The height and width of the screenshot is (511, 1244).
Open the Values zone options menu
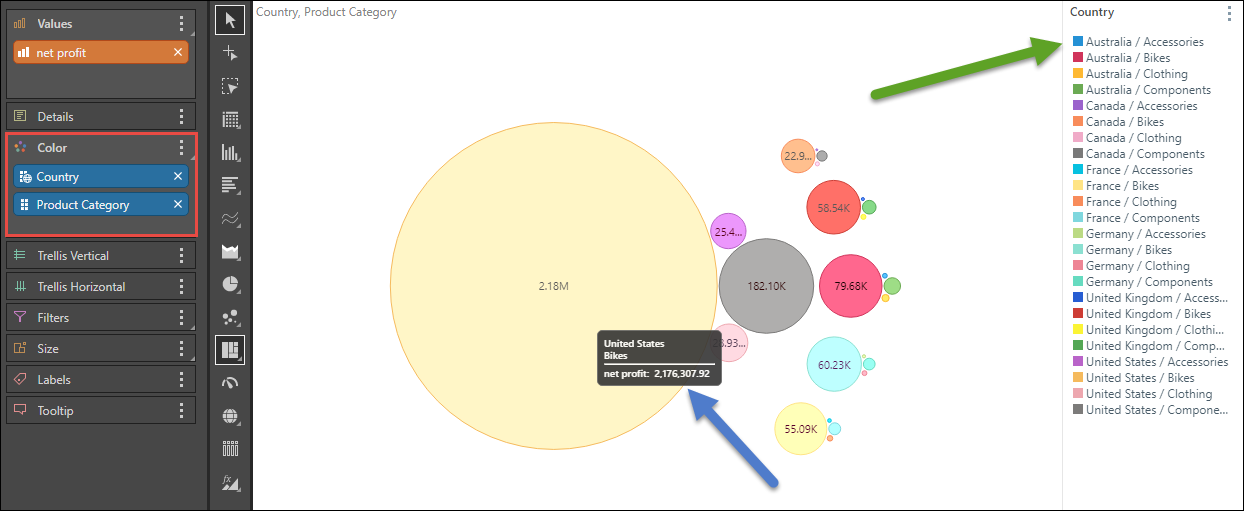181,23
